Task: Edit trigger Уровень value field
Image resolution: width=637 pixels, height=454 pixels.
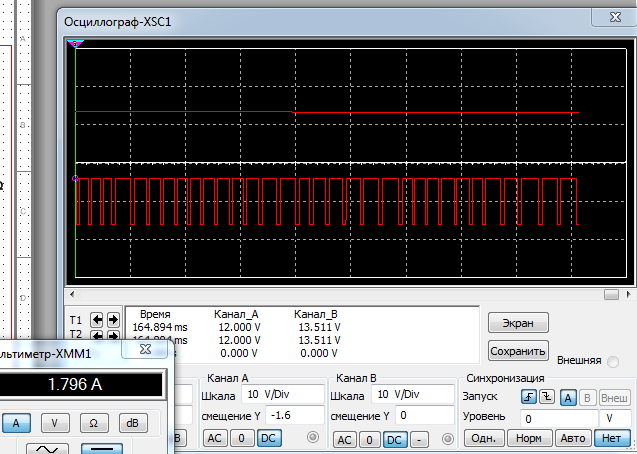Action: [559, 419]
